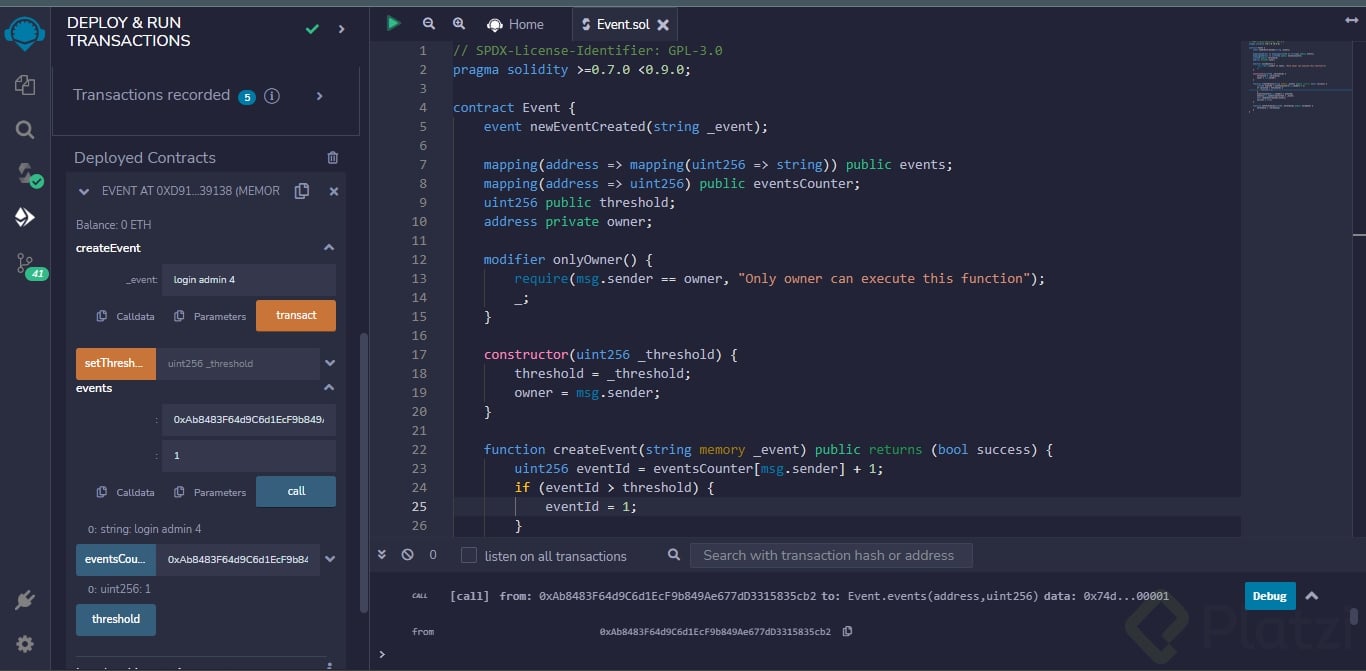Click the 'owner = msg.sender;' code line
This screenshot has height=671, width=1366.
pos(587,392)
